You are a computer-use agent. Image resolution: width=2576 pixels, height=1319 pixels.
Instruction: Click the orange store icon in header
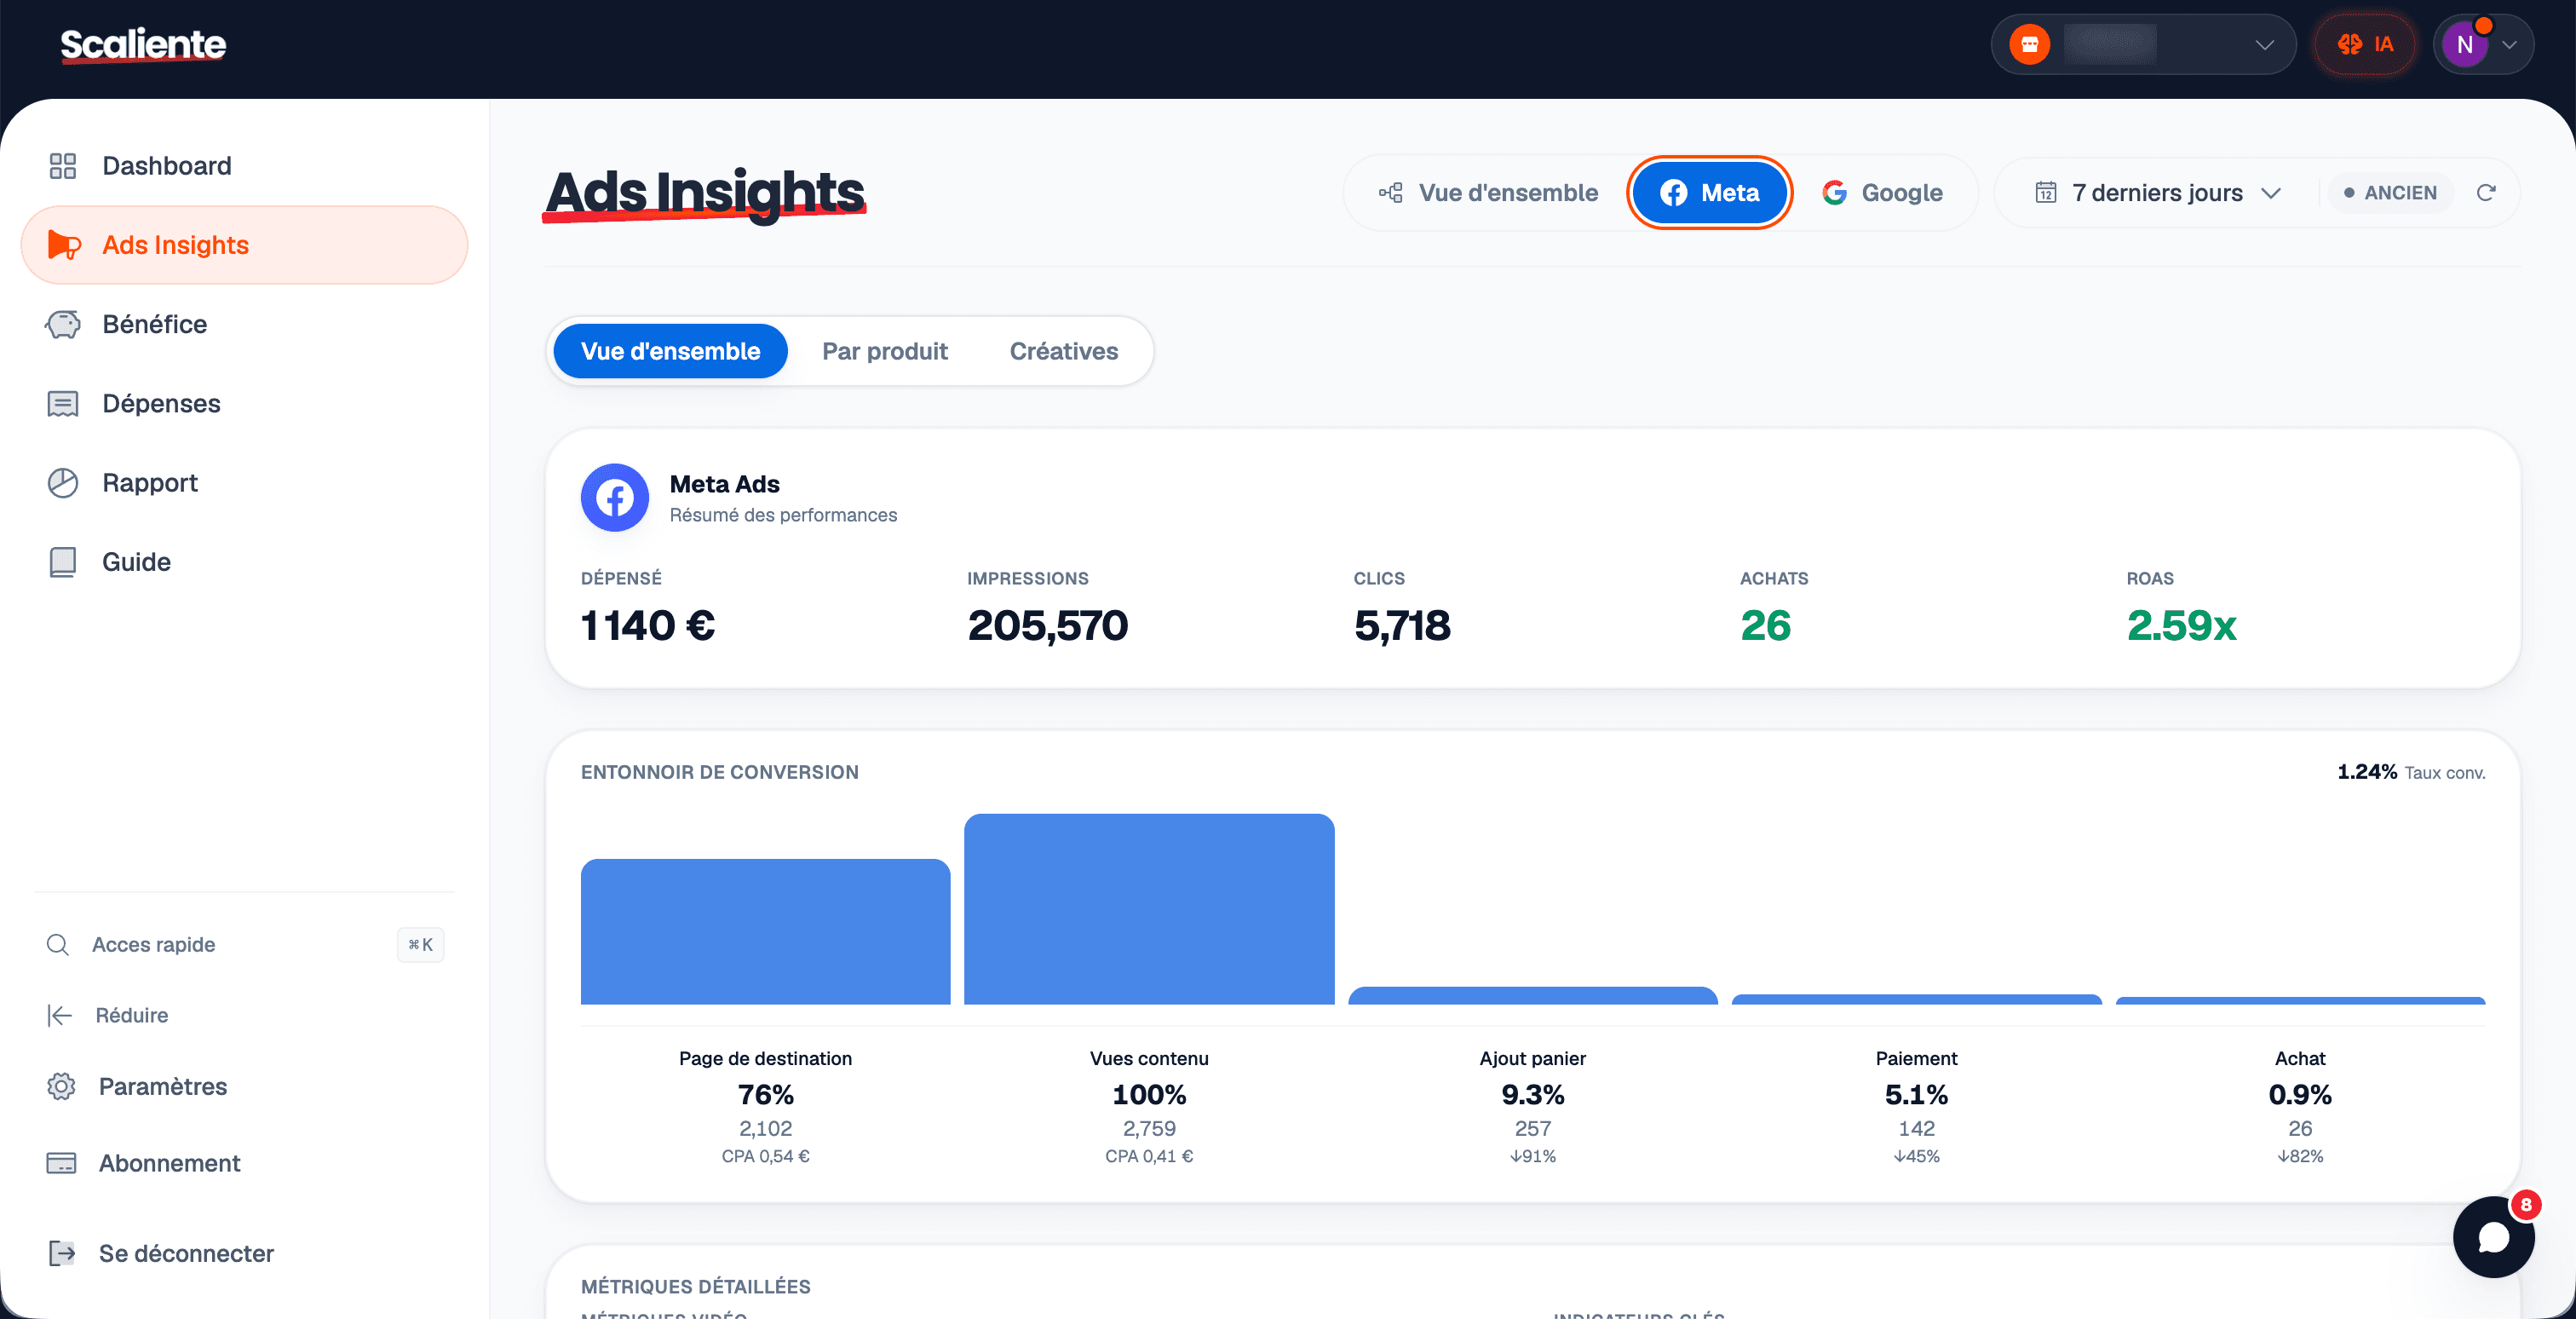coord(2030,44)
